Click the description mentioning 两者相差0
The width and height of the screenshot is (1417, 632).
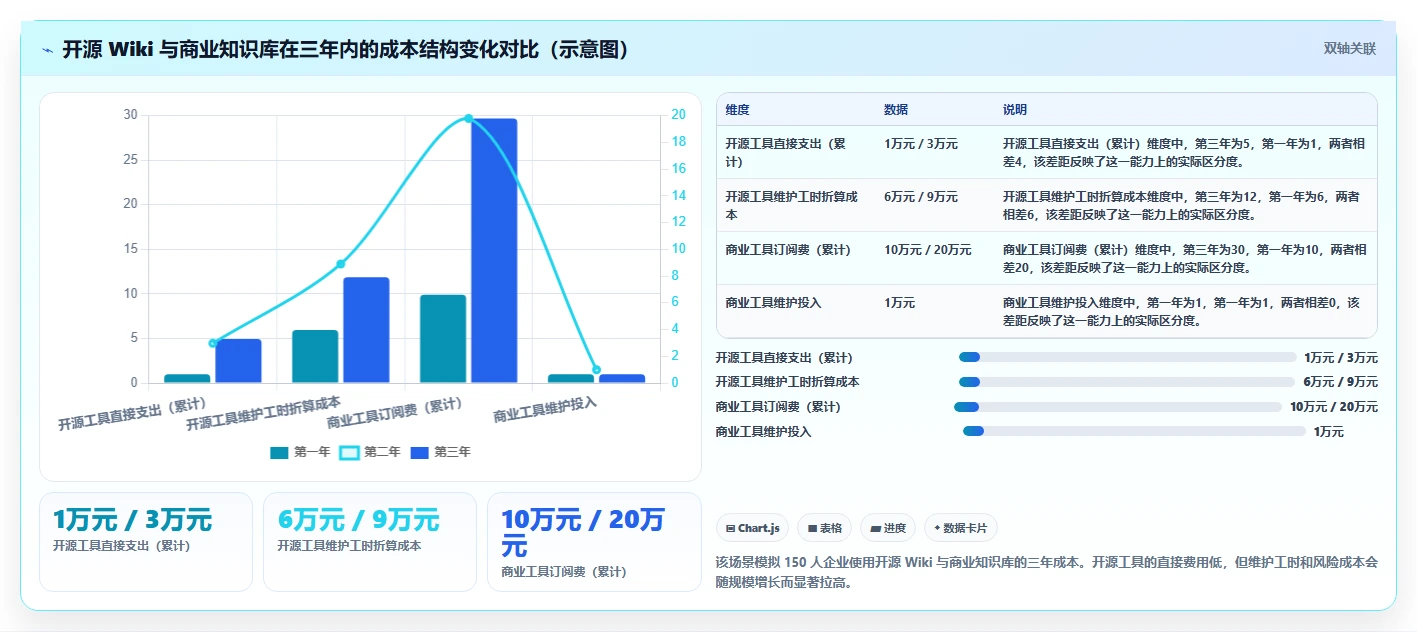pyautogui.click(x=1182, y=311)
